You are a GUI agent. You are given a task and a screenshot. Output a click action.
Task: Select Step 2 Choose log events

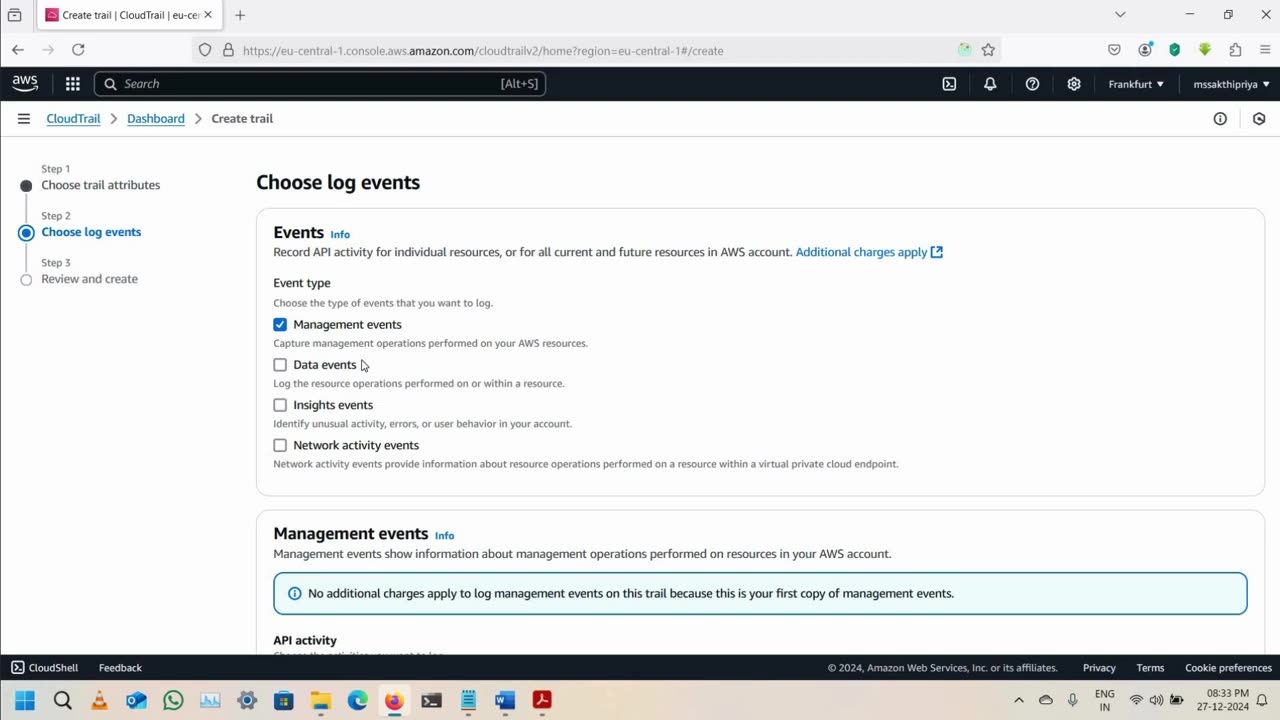click(x=91, y=232)
